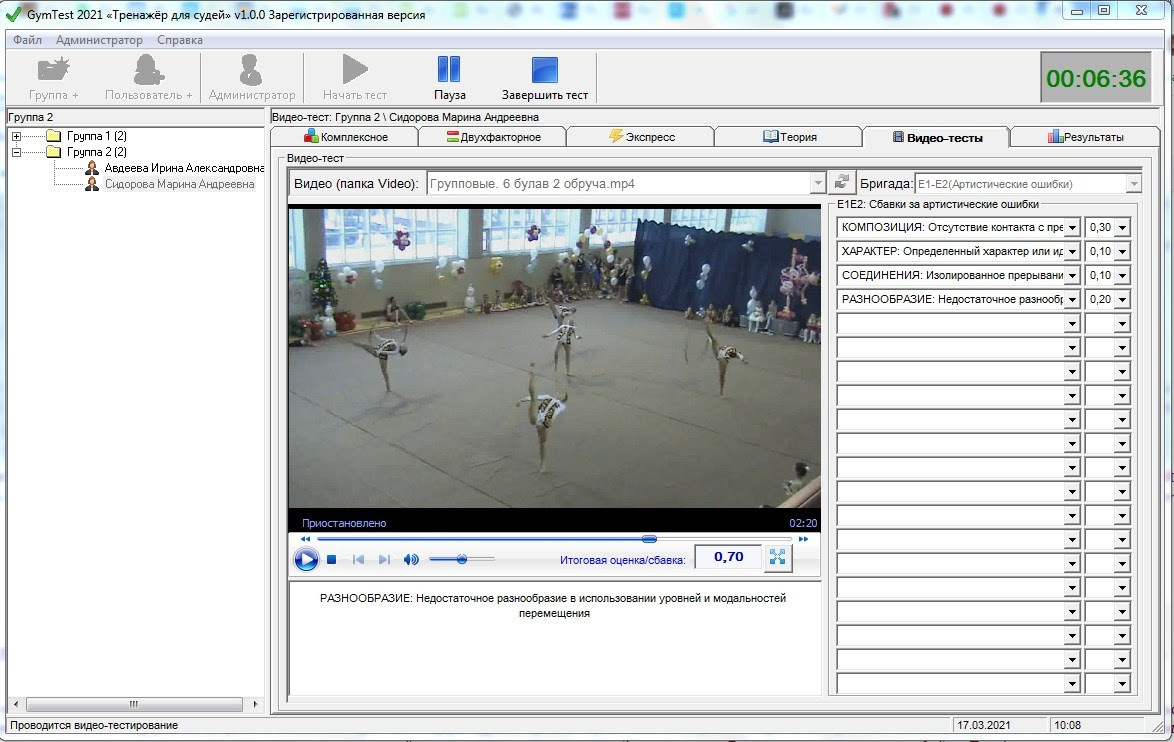Click the refresh video list icon
The height and width of the screenshot is (742, 1174).
click(842, 183)
